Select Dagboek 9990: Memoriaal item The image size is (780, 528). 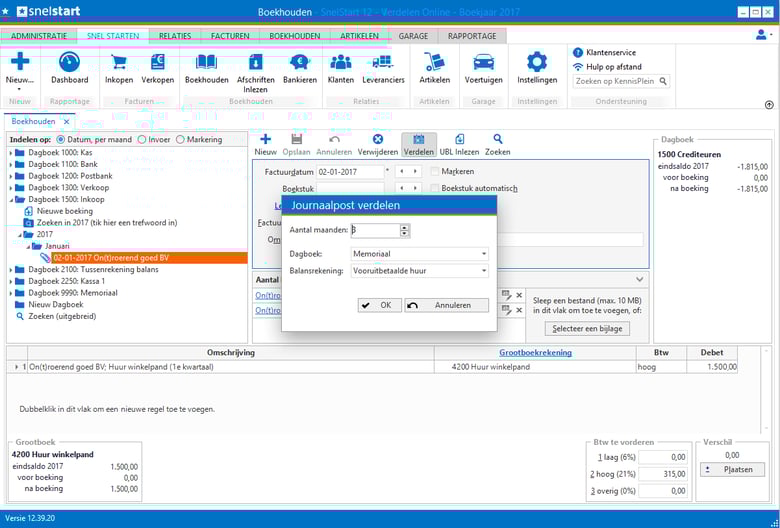tap(73, 293)
